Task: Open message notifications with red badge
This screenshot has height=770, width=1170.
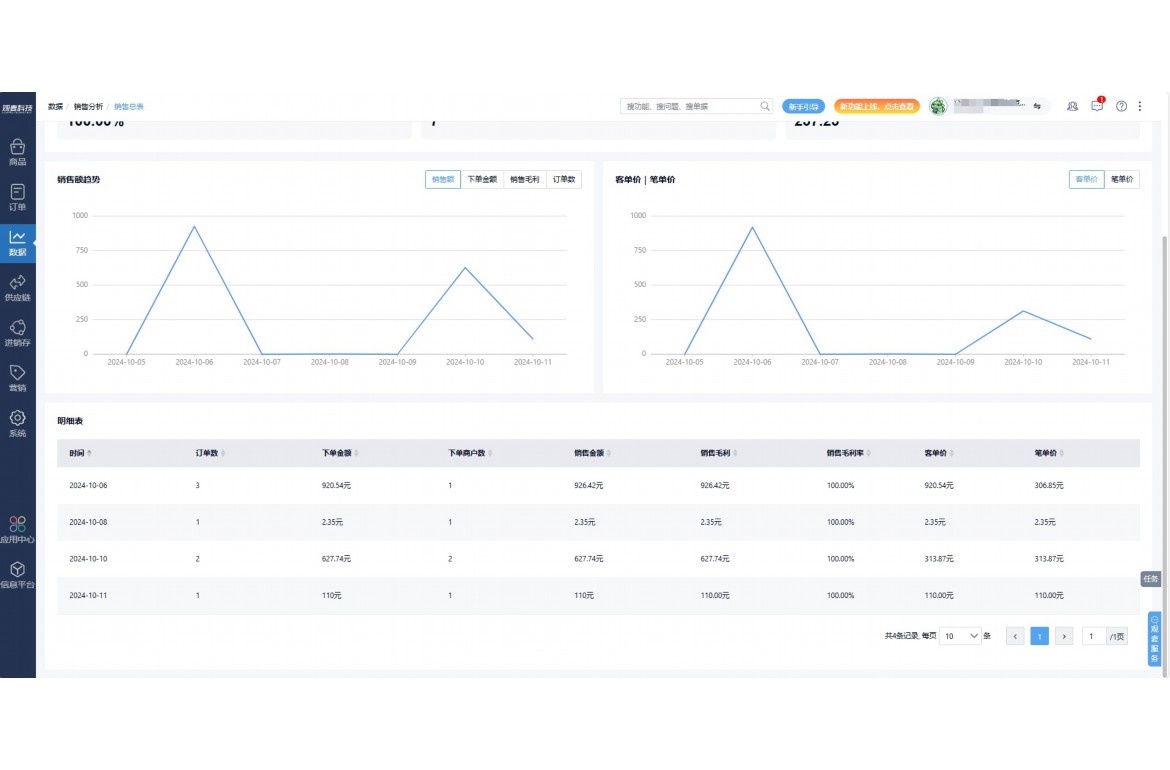Action: pos(1097,106)
